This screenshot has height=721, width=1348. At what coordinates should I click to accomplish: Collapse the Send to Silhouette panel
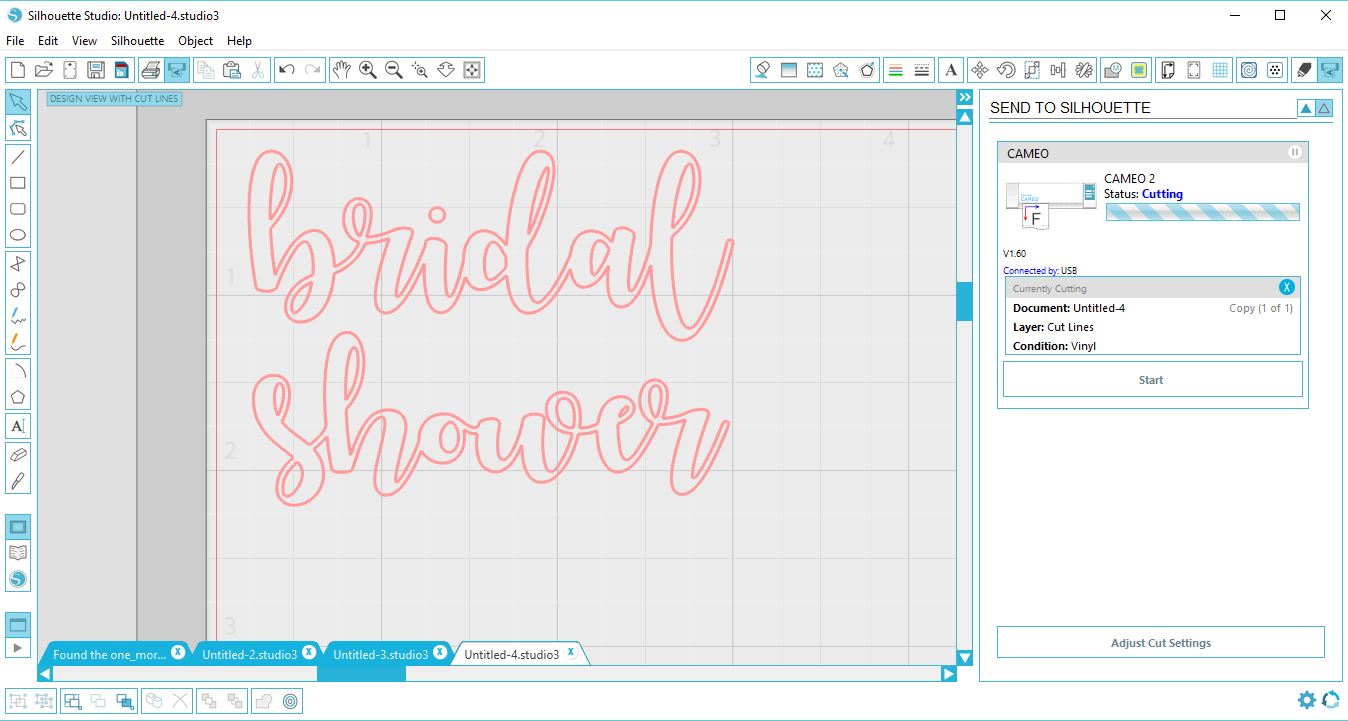[x=965, y=98]
